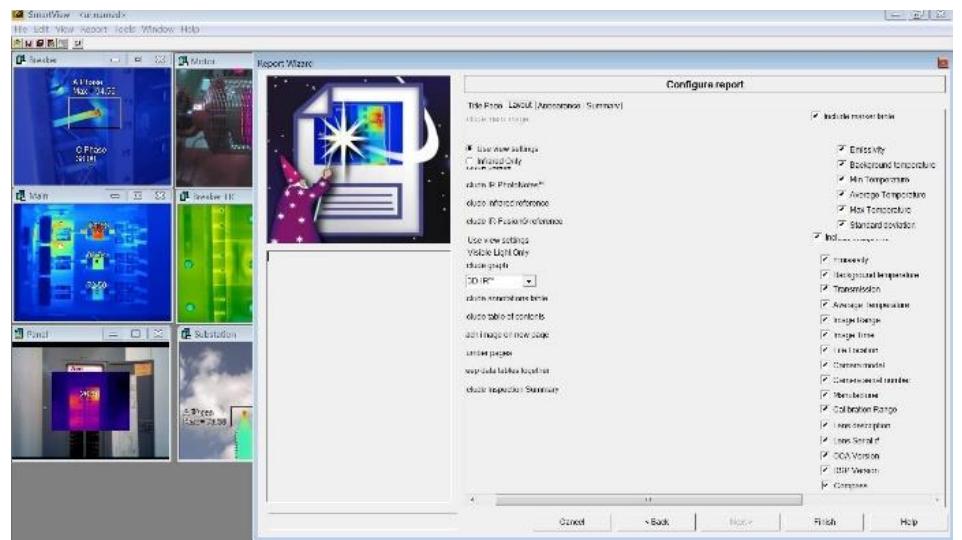Click the red icon at Report Wizard title bar
The image size is (962, 540).
(x=943, y=63)
